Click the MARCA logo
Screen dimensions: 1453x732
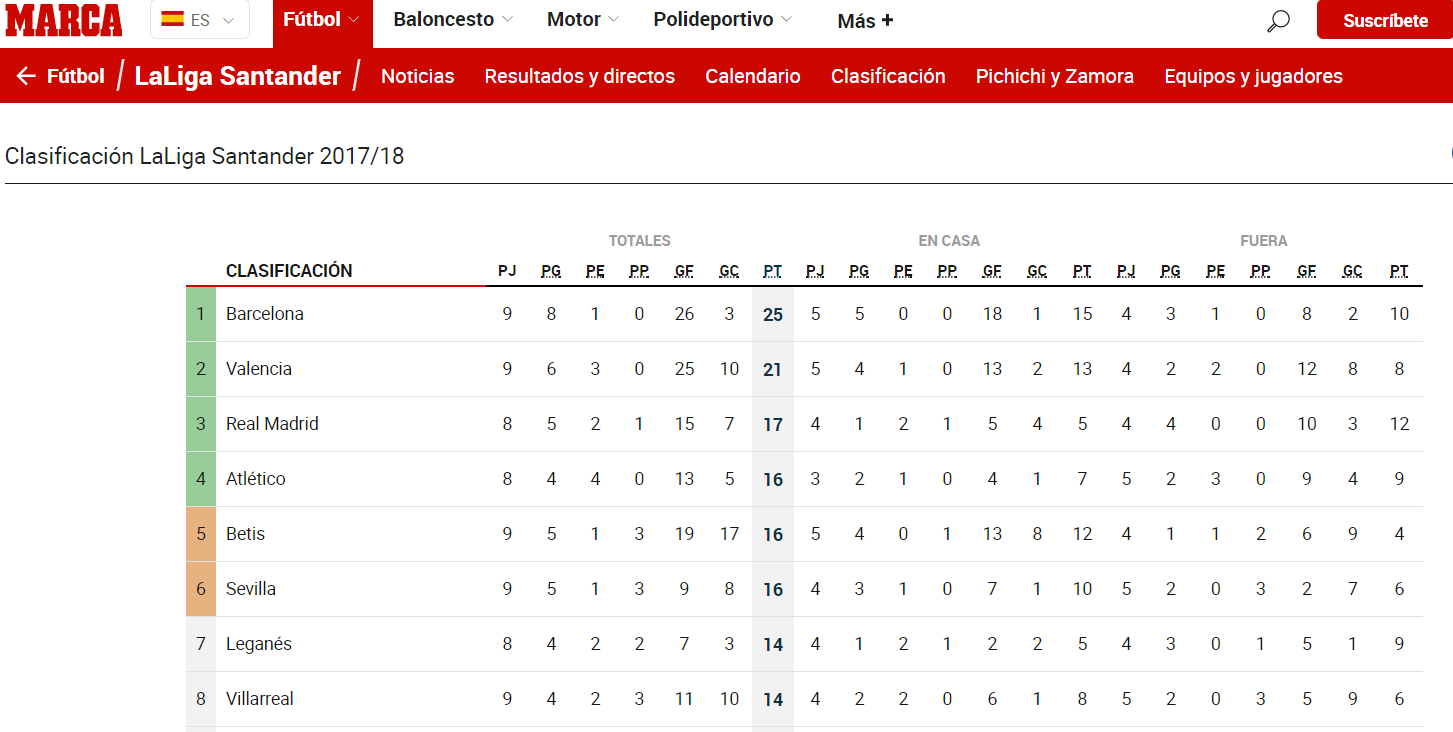(64, 20)
